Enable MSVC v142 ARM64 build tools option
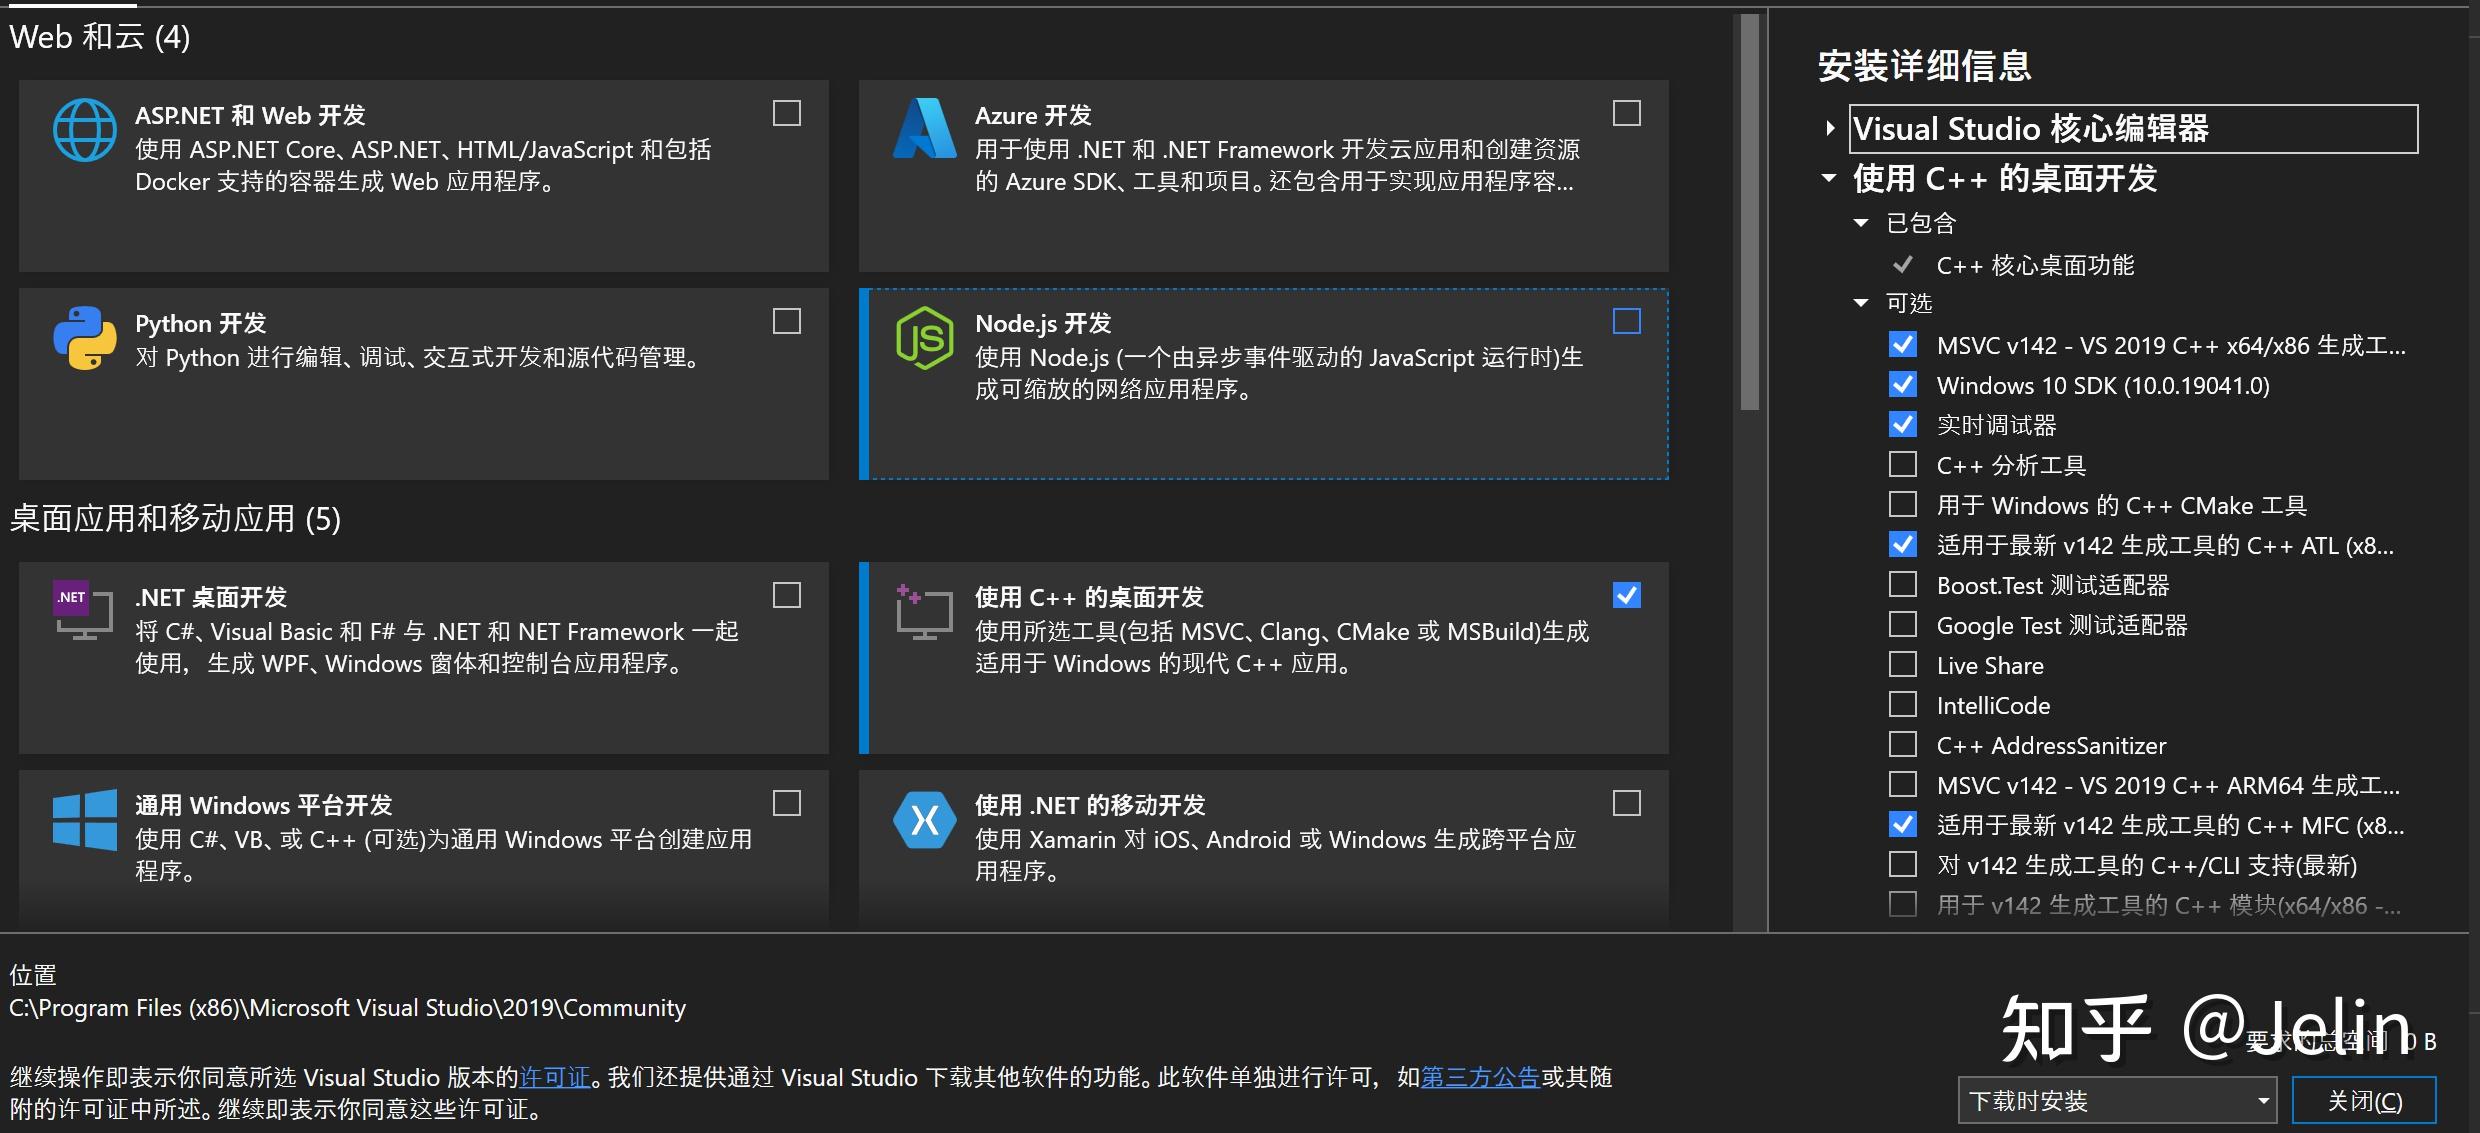2480x1133 pixels. tap(1903, 785)
